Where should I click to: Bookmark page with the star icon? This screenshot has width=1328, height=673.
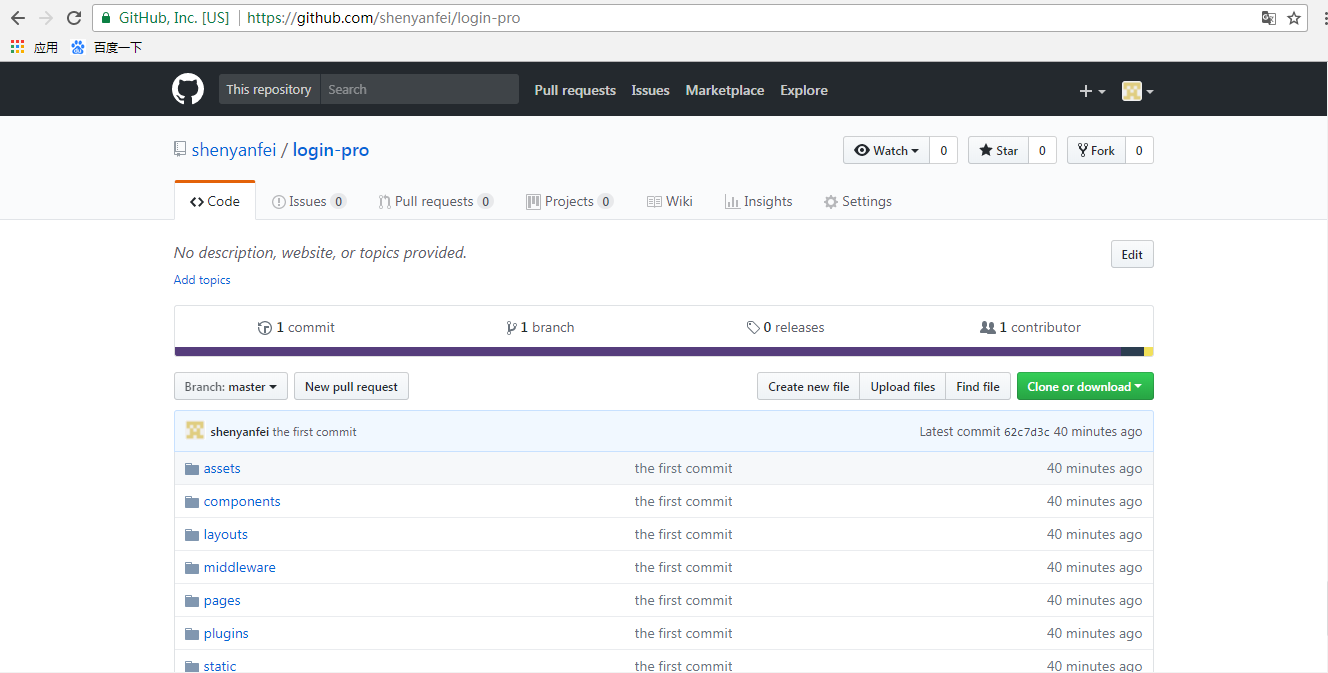[x=1294, y=18]
